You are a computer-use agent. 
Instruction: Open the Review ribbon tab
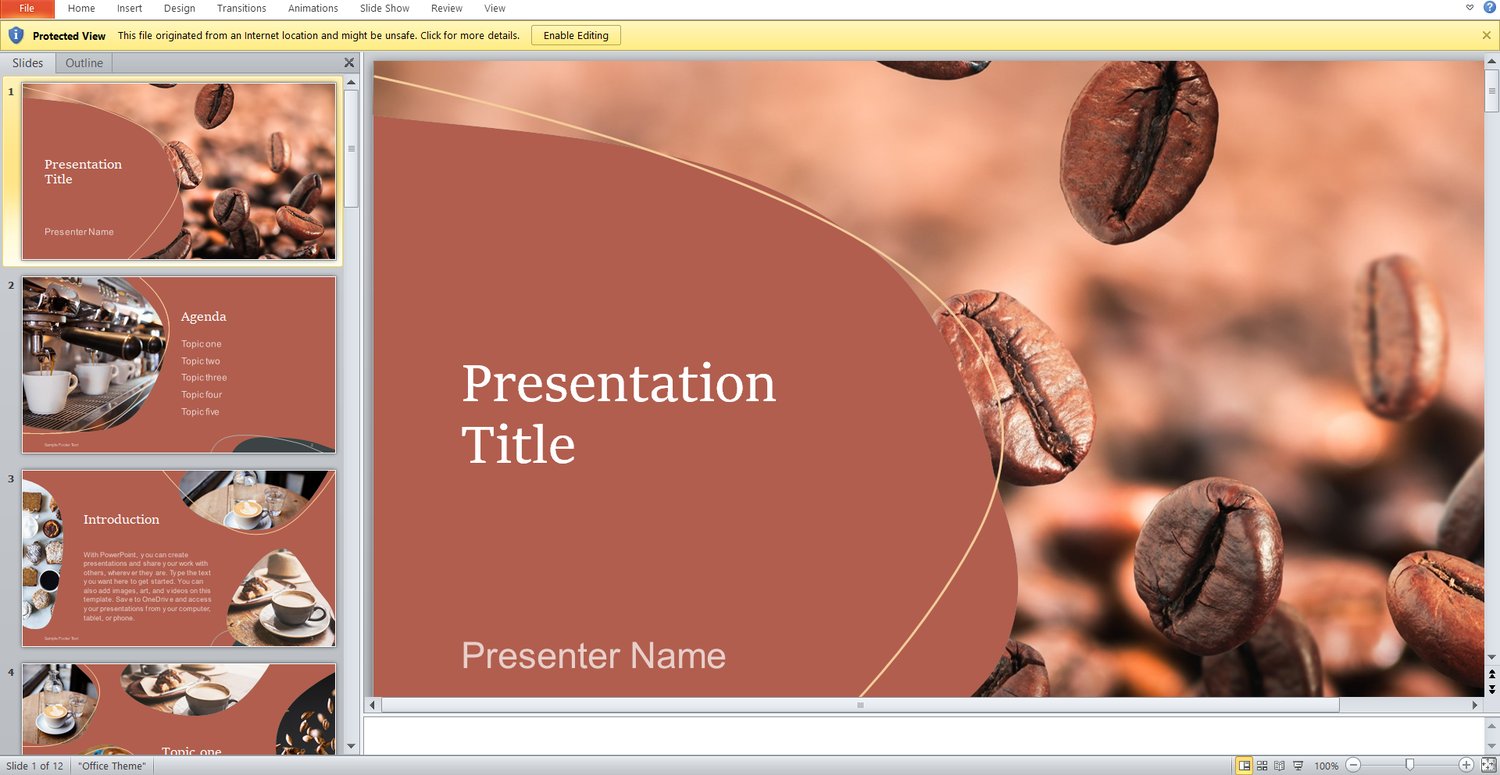point(447,8)
